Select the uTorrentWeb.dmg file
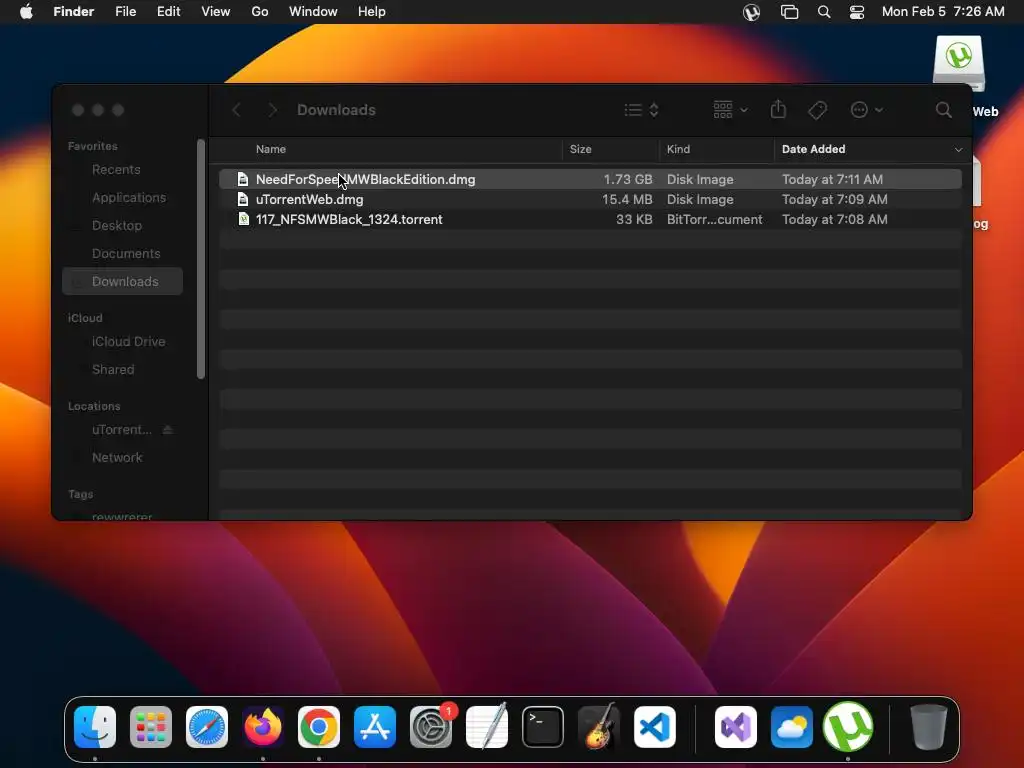 pyautogui.click(x=590, y=199)
